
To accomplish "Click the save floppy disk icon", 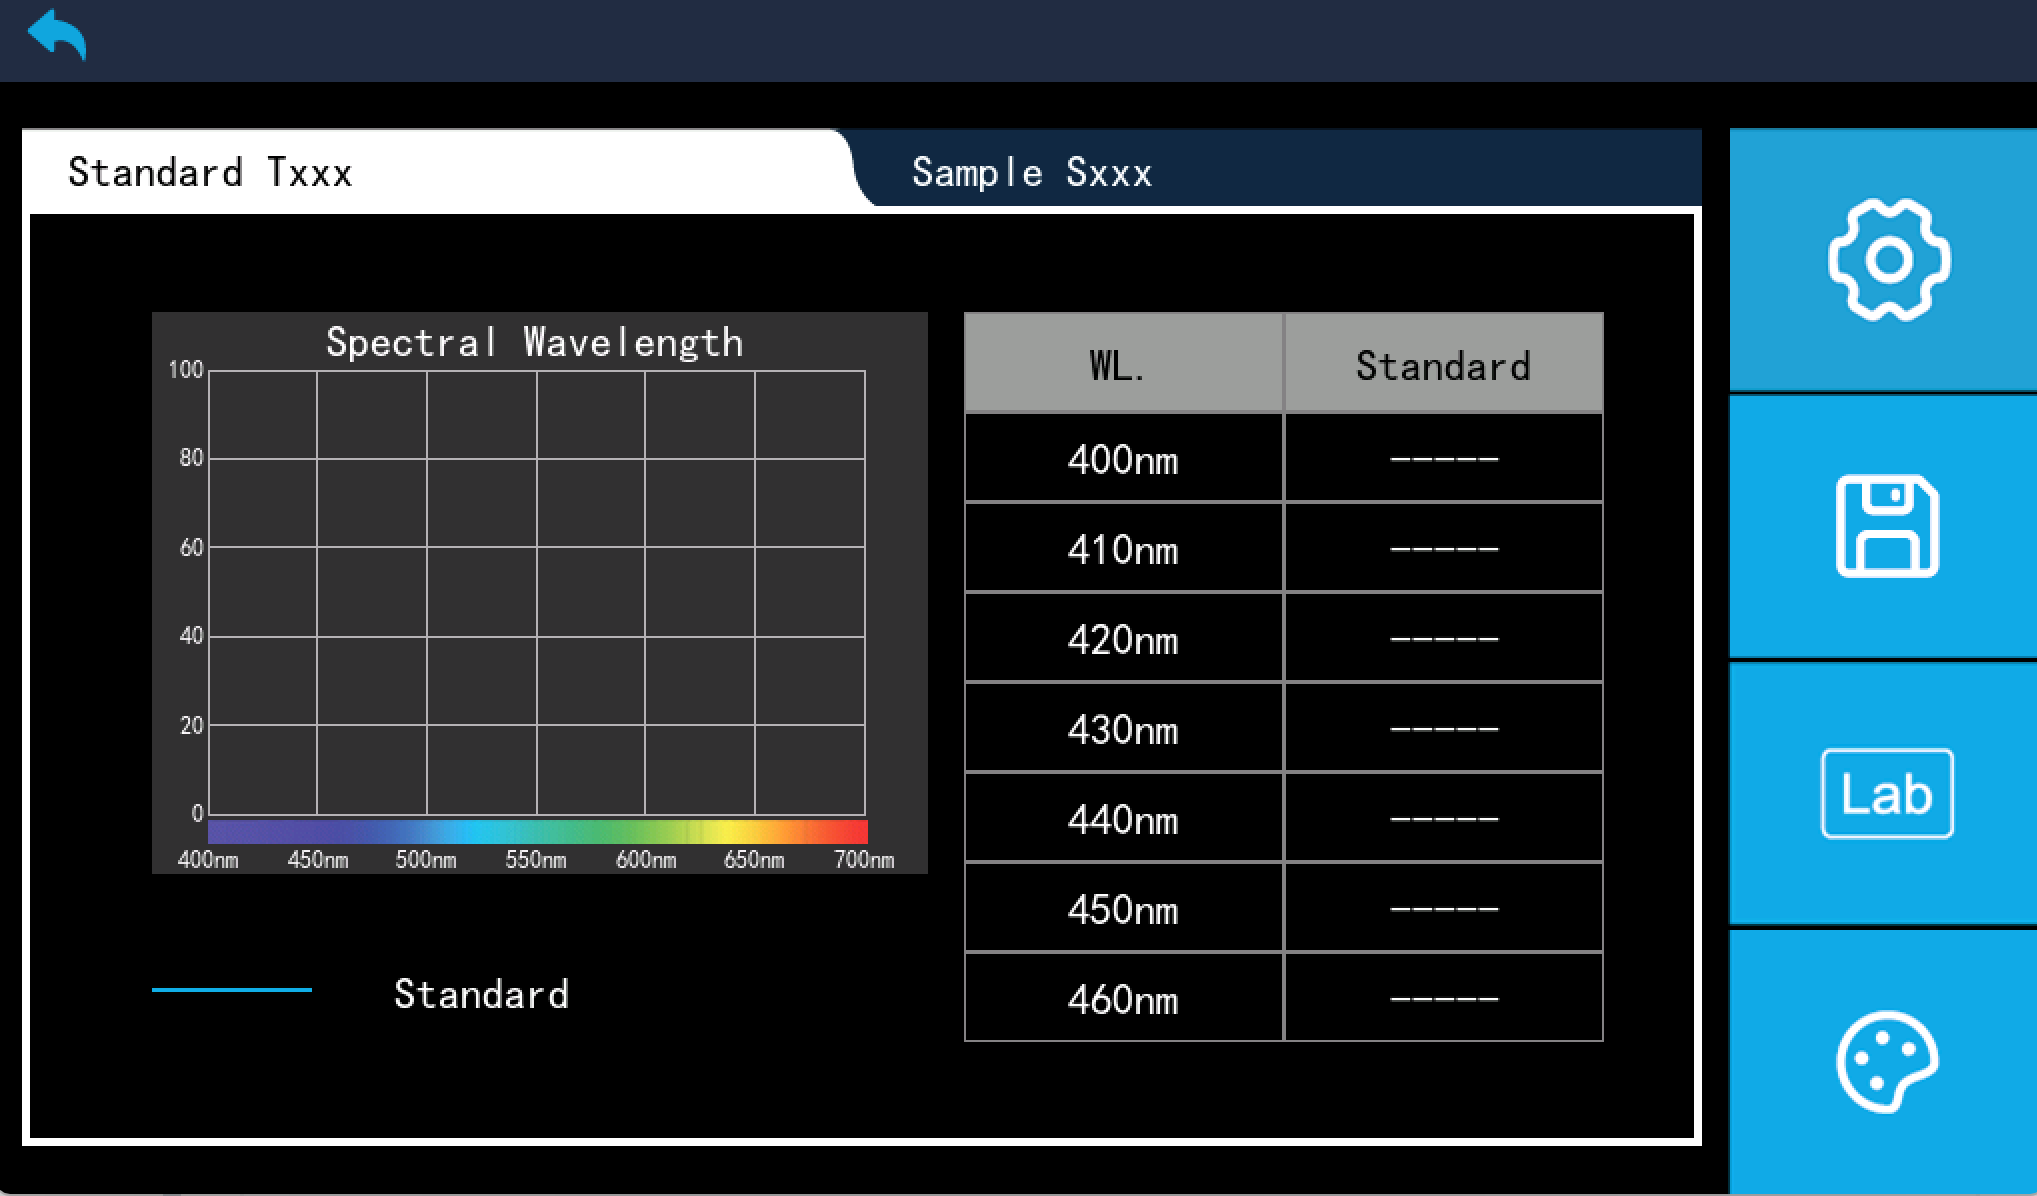I will click(x=1887, y=526).
